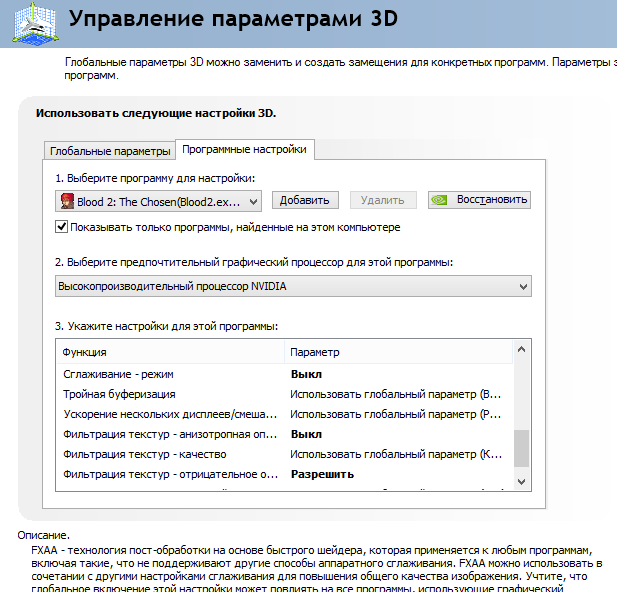This screenshot has width=617, height=592.
Task: Click the NVIDIA logo on Восстановить button
Action: pos(439,200)
